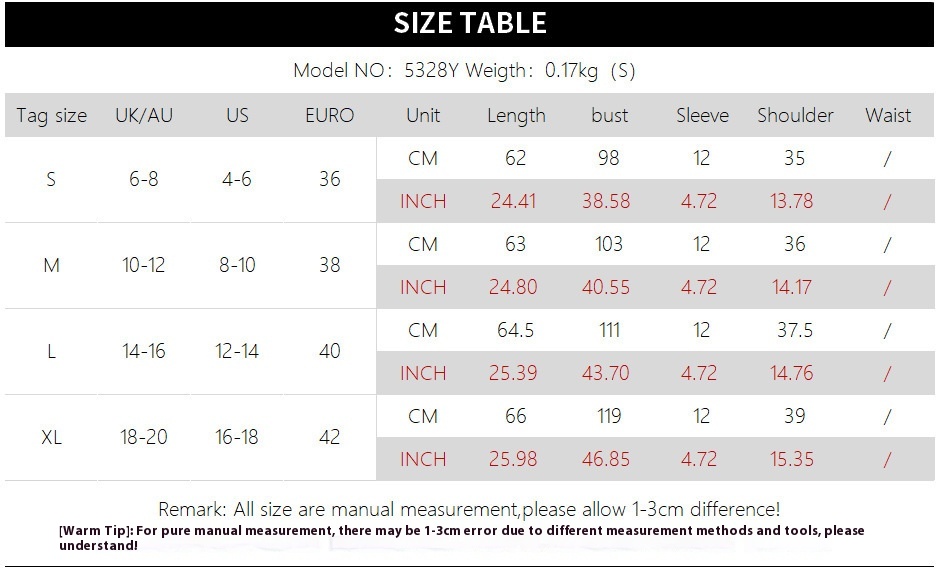Select the 46.85 bust inch value

(607, 459)
